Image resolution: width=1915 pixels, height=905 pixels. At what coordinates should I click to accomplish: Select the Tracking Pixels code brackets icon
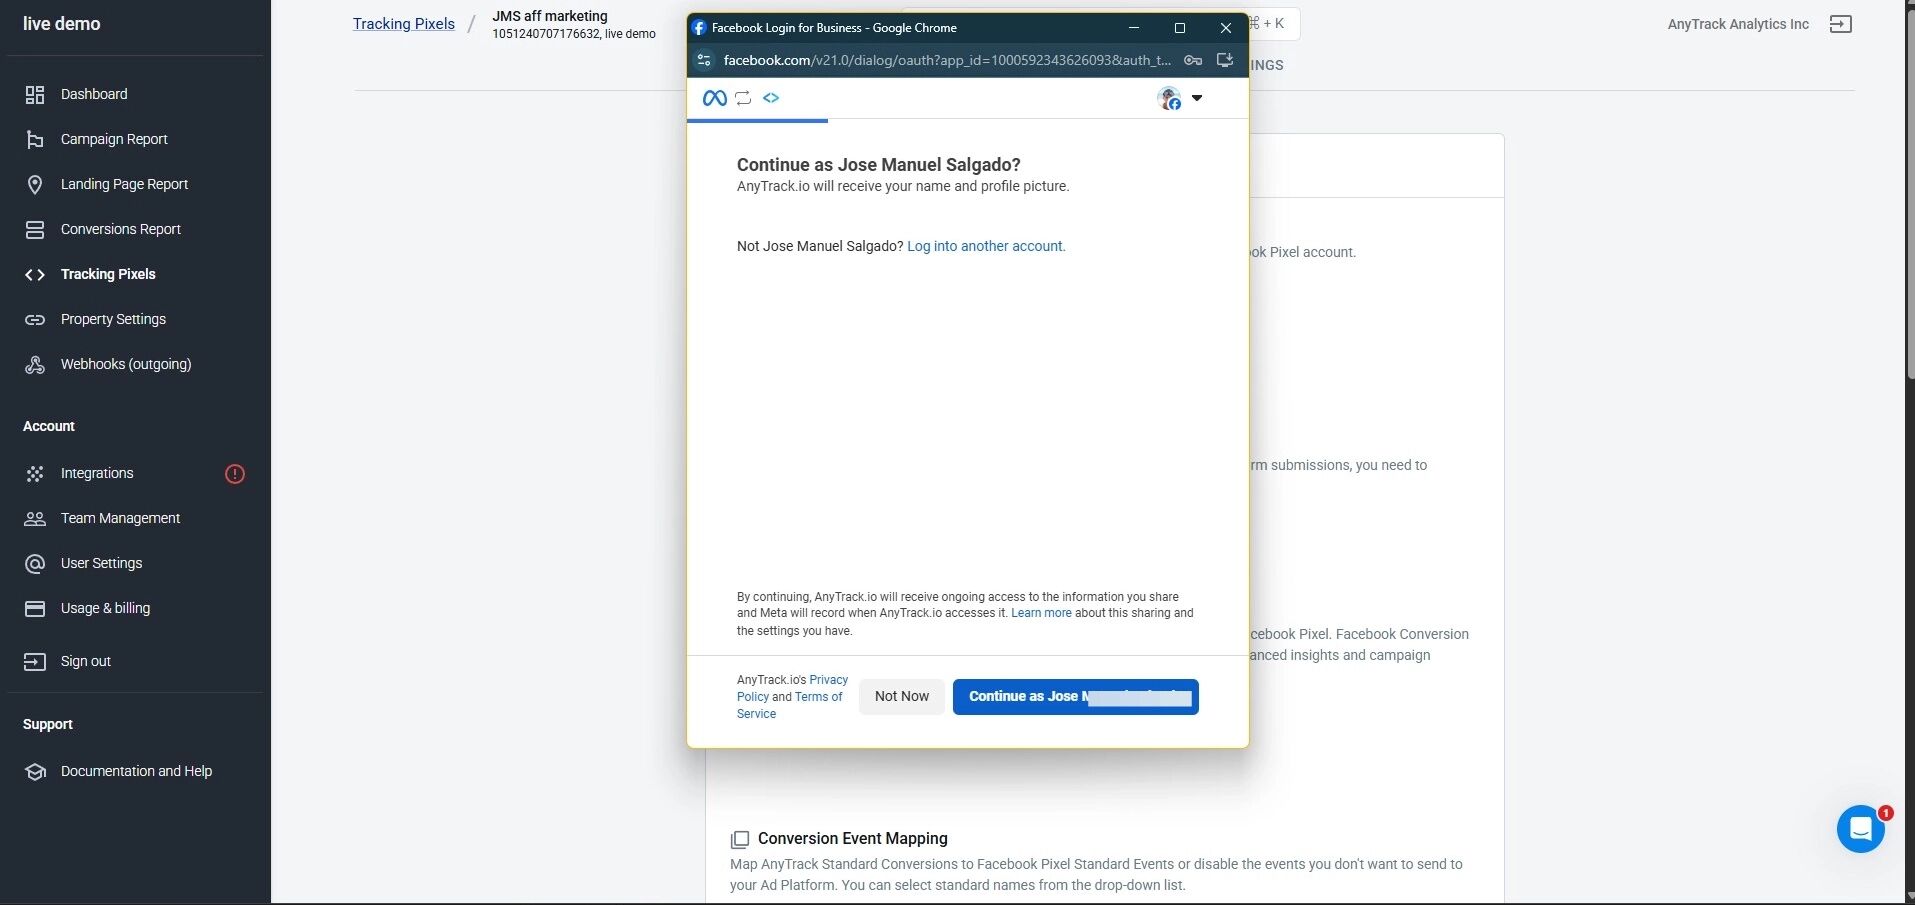[x=35, y=275]
